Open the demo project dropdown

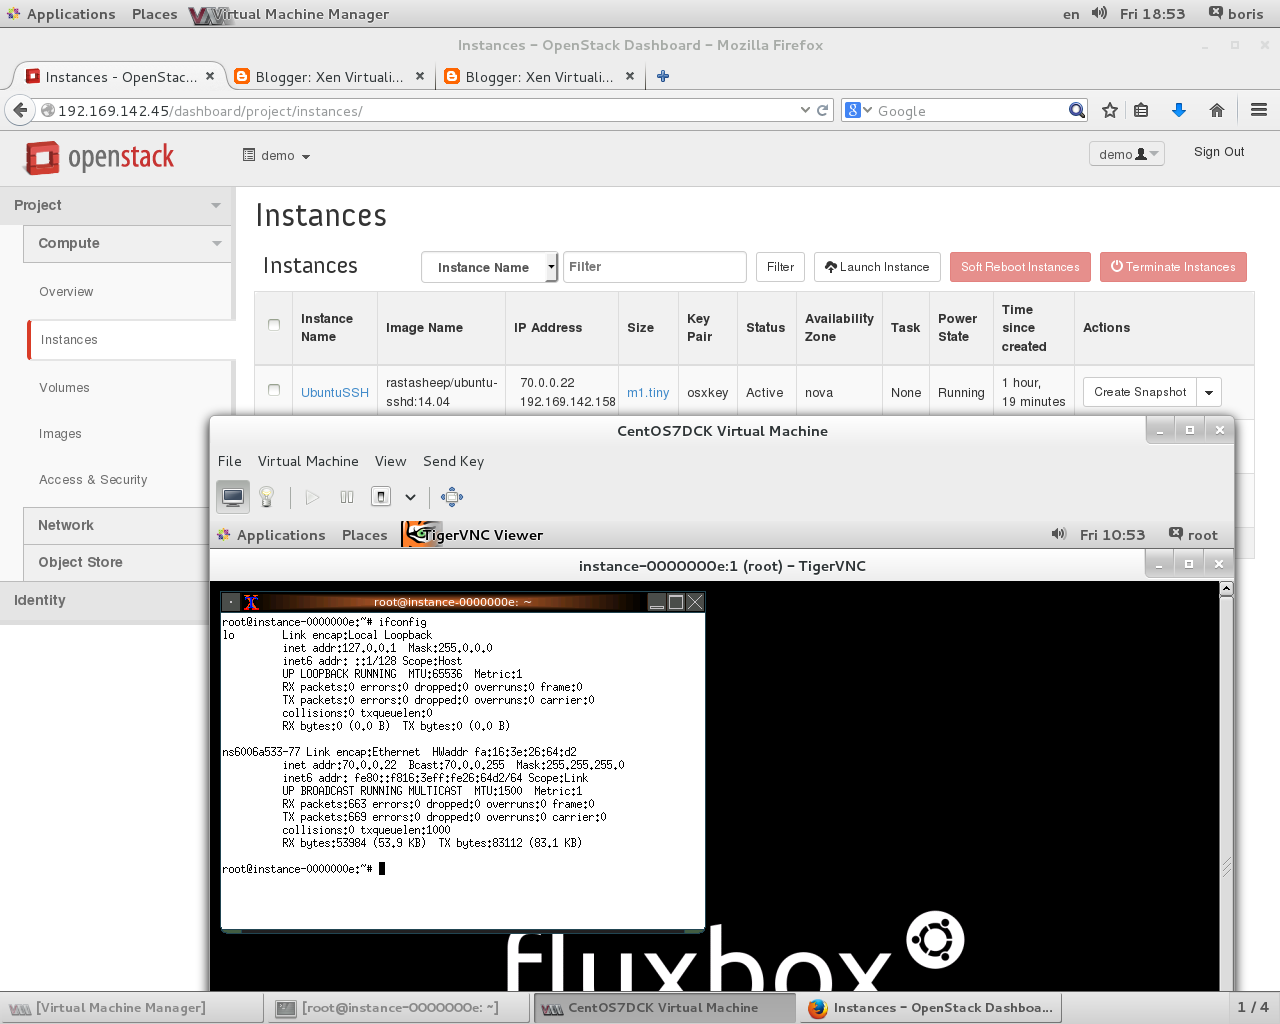[277, 156]
